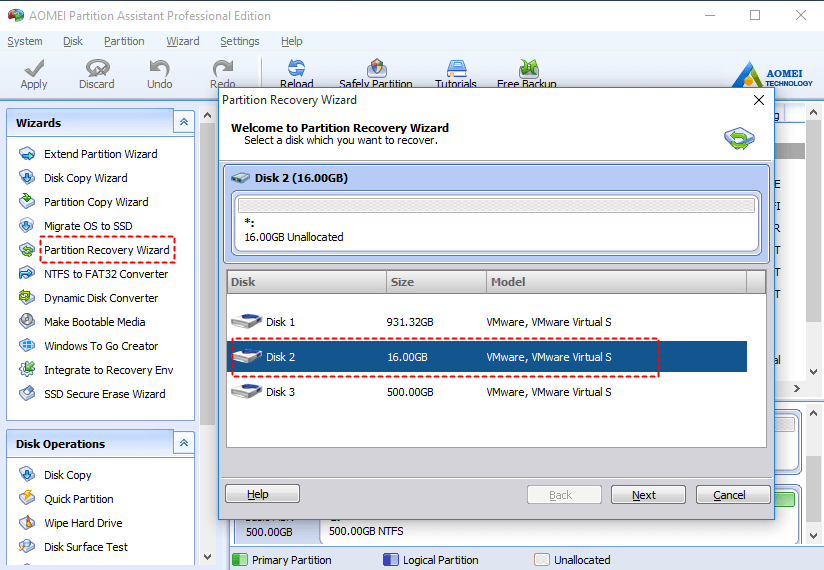
Task: Start Partition Copy Wizard icon
Action: [x=27, y=202]
